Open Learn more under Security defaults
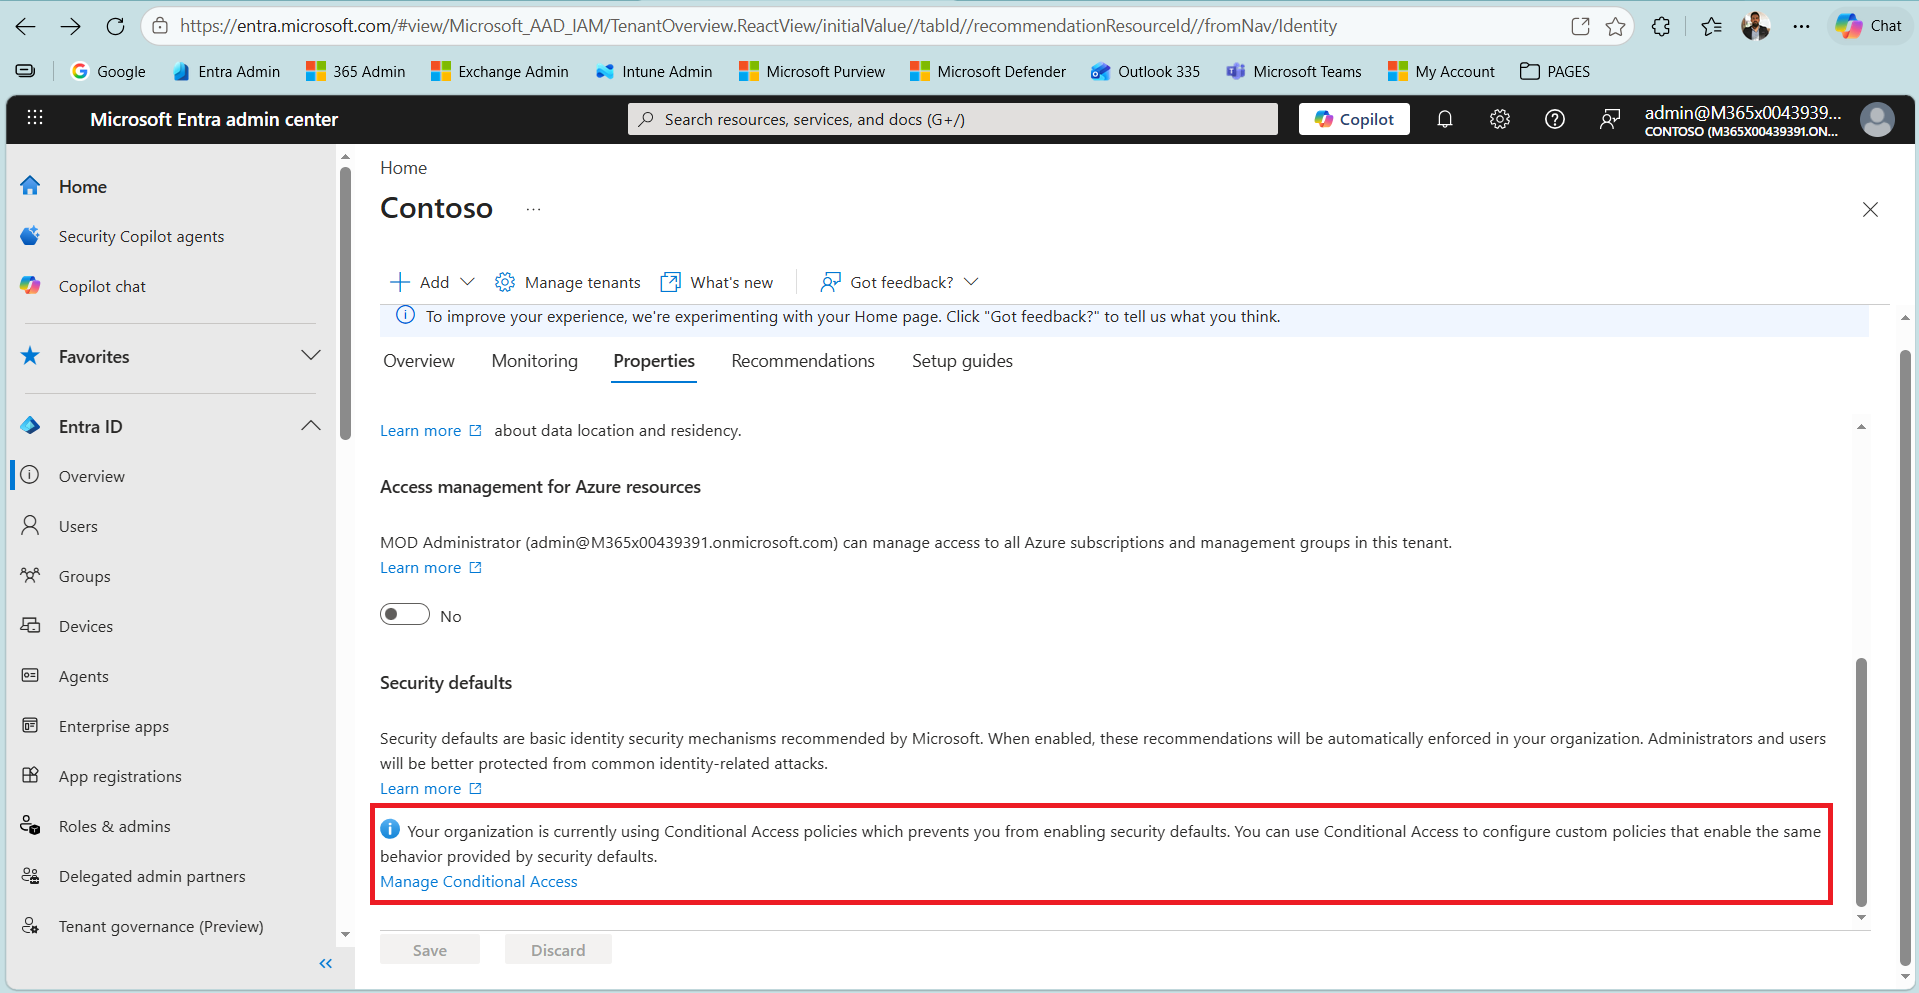1919x993 pixels. tap(431, 789)
